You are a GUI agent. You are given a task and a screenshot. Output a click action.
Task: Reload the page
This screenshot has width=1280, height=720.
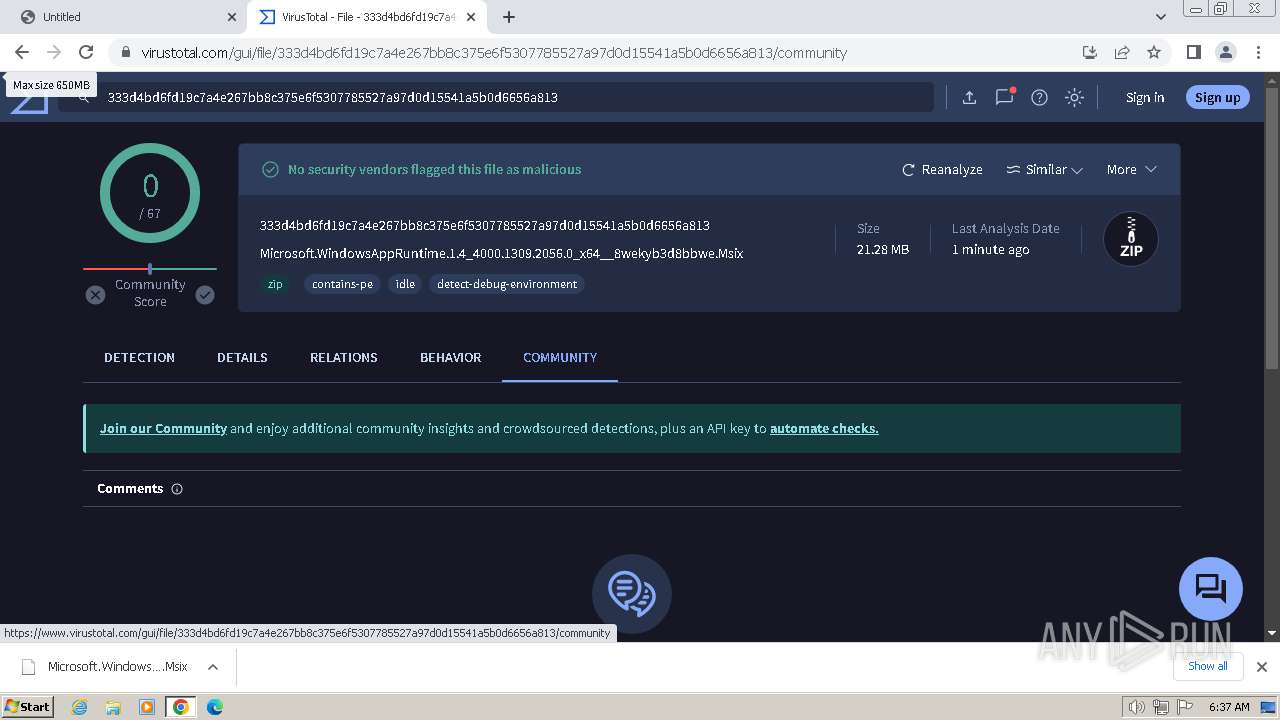[86, 52]
